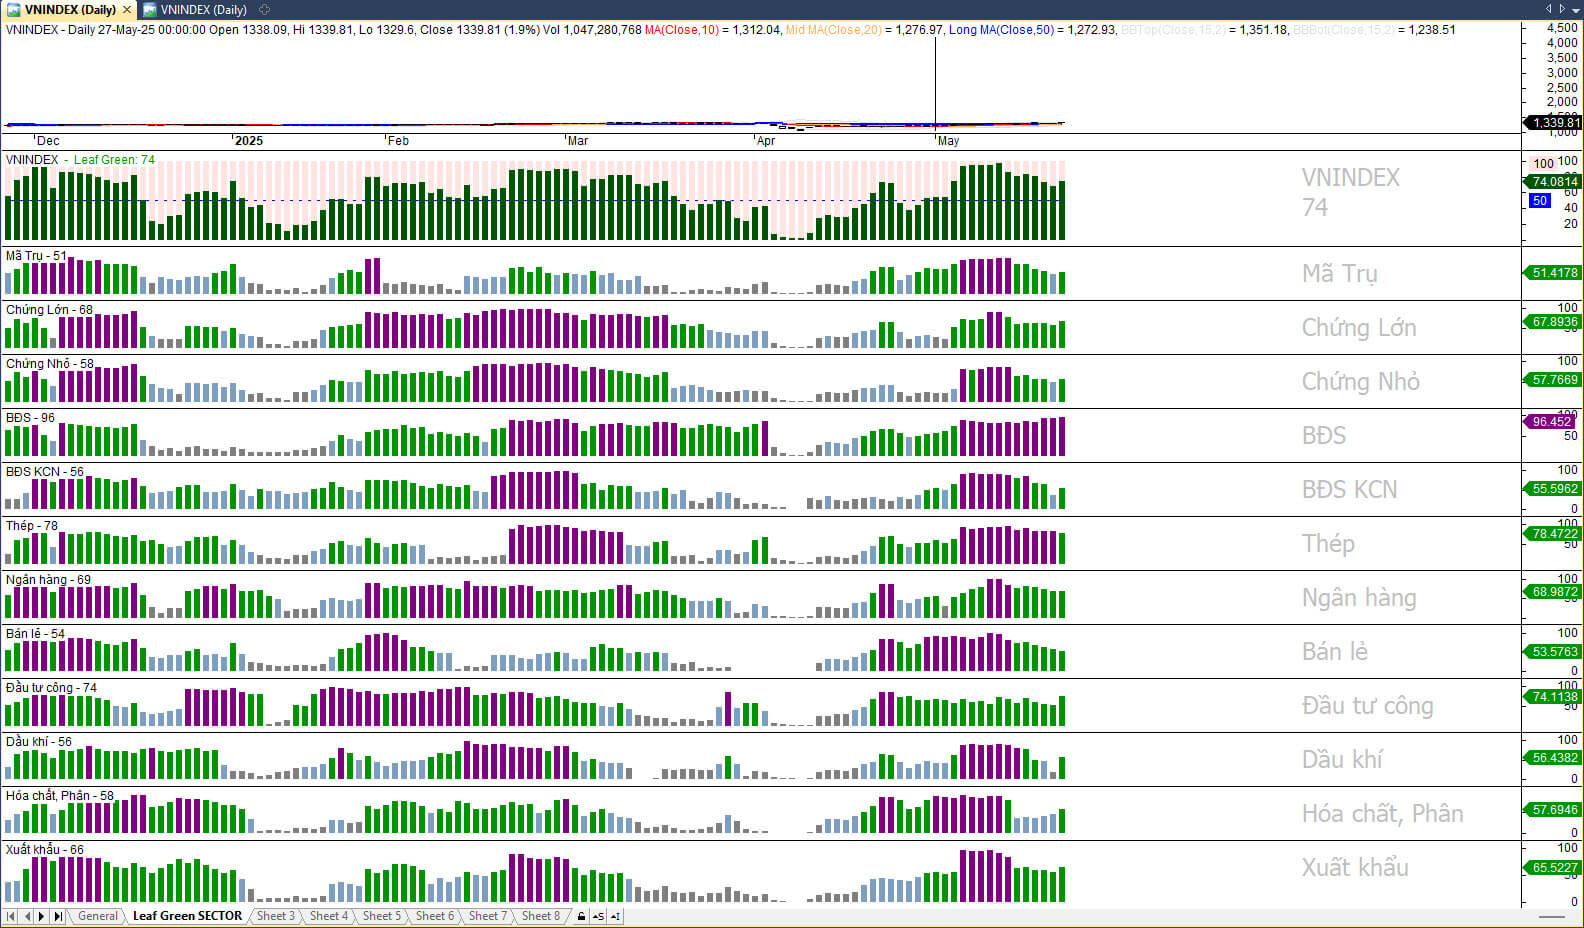Screen dimensions: 1584x928
Task: Switch to Sheet 3 tab
Action: point(275,916)
